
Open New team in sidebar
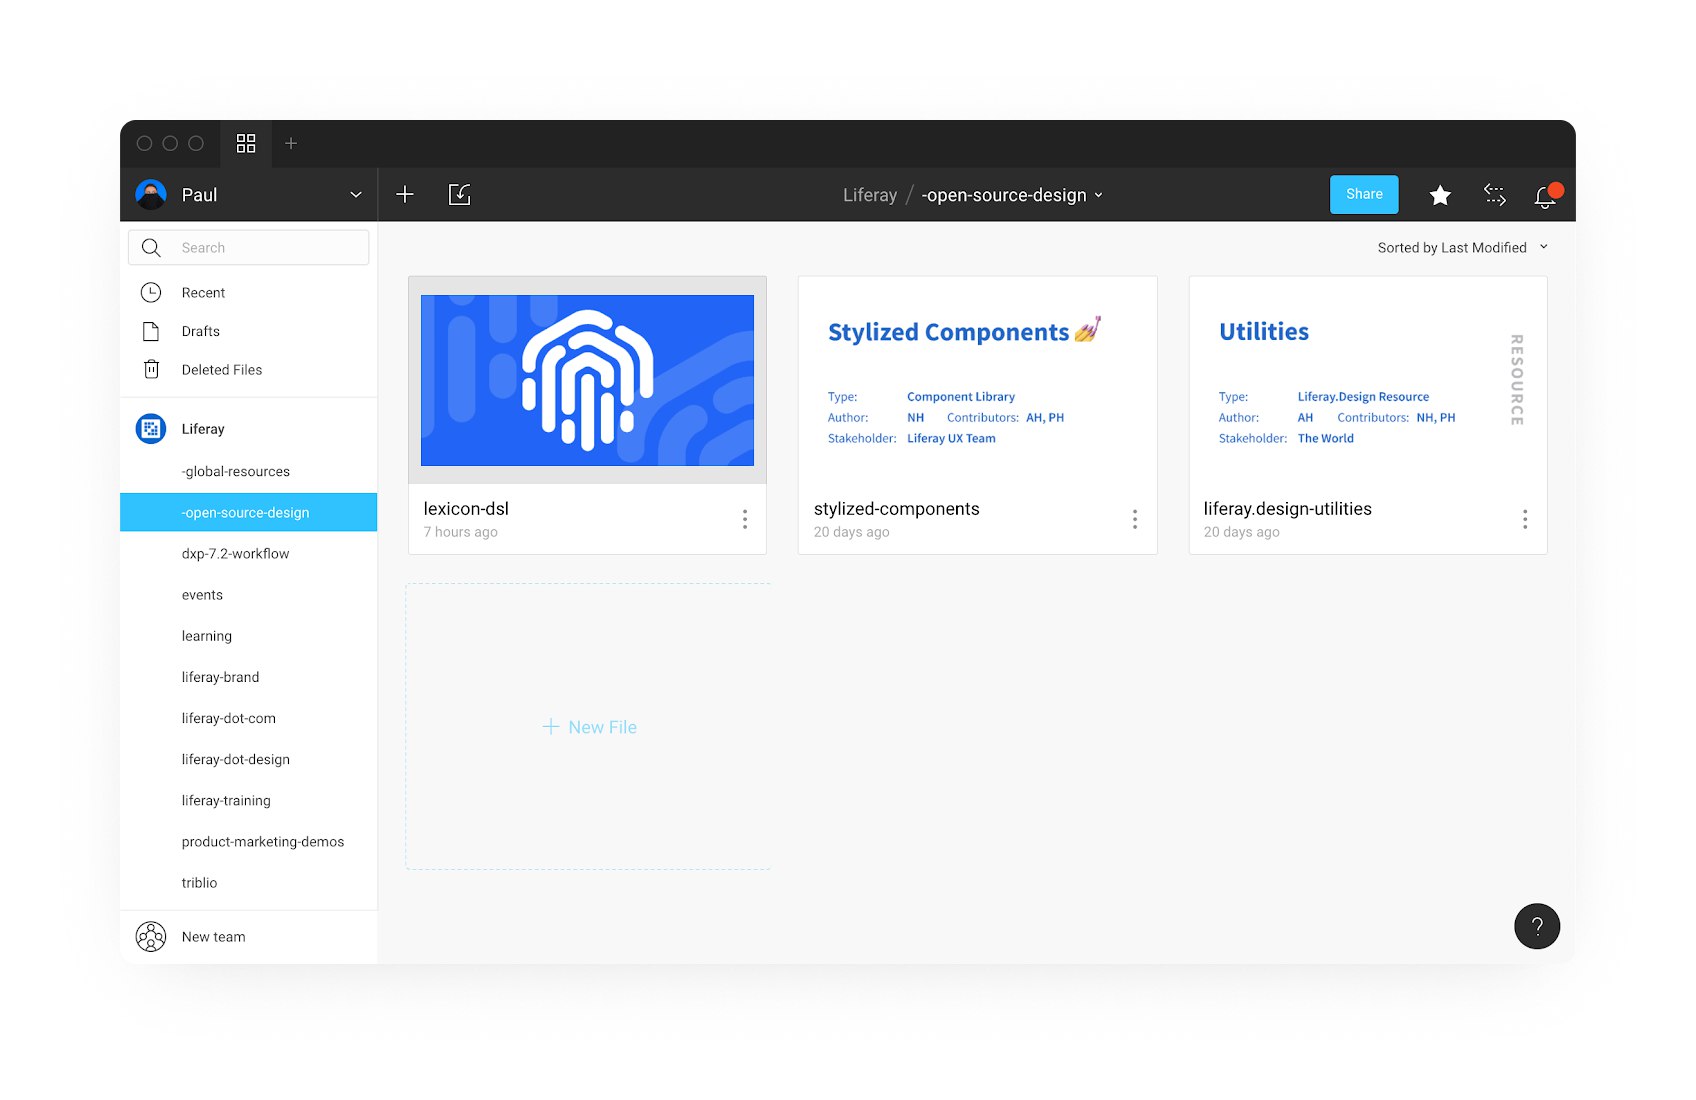click(x=249, y=937)
